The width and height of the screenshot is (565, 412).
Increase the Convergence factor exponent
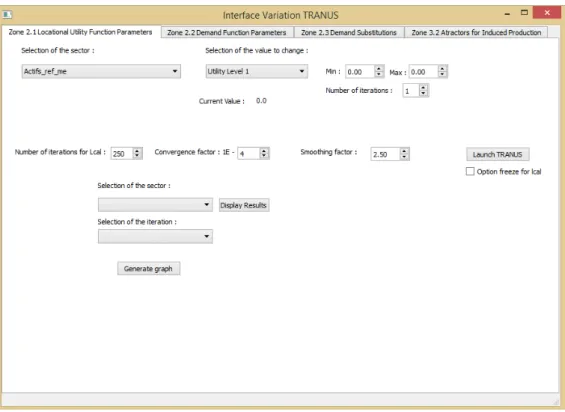[x=264, y=151]
